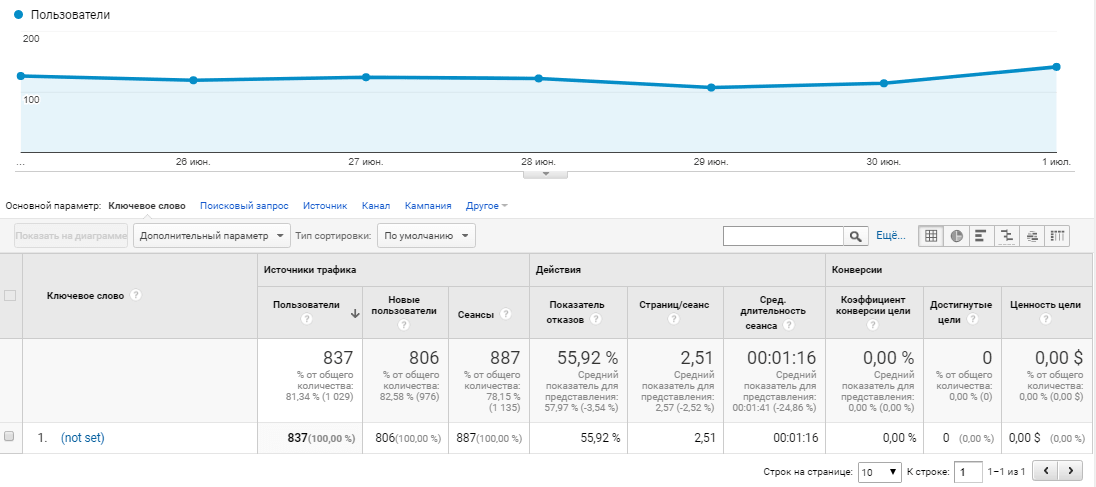Image resolution: width=1096 pixels, height=487 pixels.
Task: Switch to data table view icon
Action: pyautogui.click(x=931, y=236)
